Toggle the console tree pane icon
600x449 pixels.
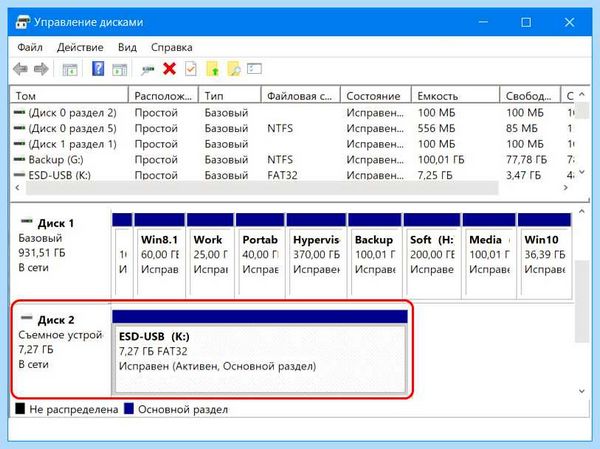coord(70,70)
